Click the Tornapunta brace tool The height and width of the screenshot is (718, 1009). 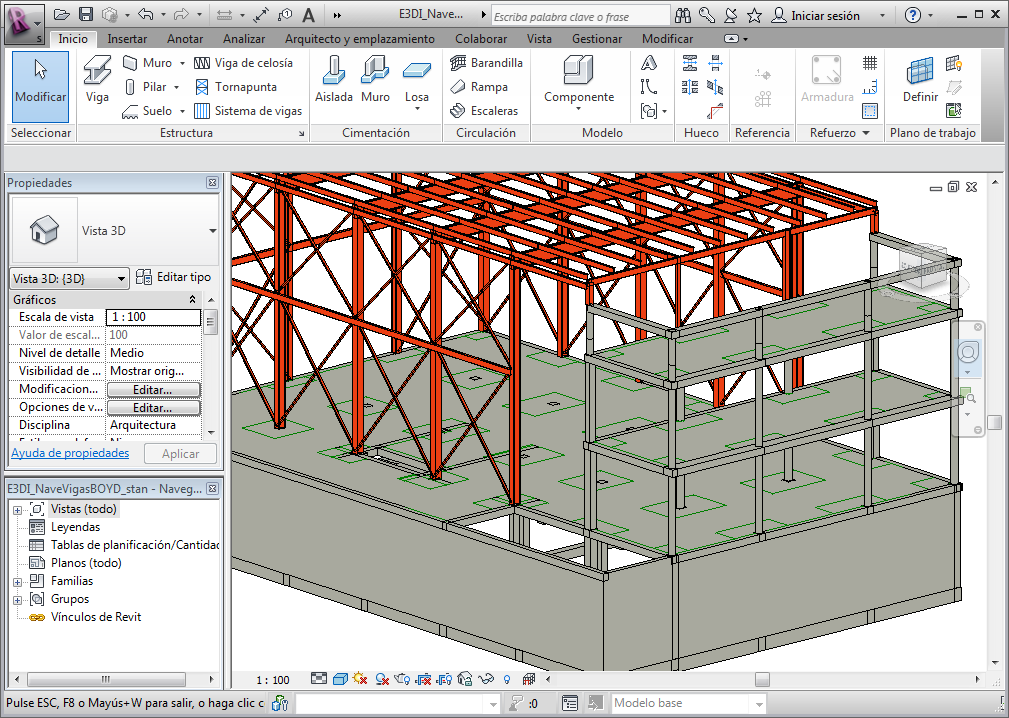tap(235, 87)
